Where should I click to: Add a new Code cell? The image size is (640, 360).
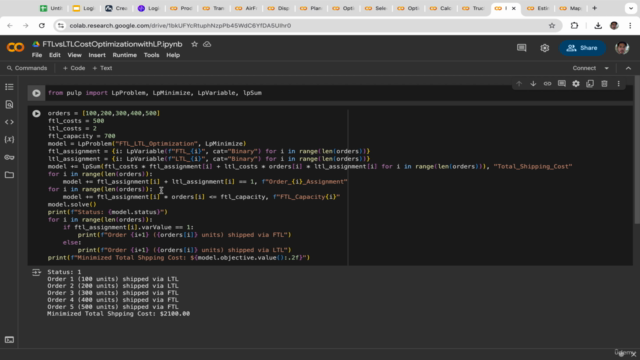click(x=74, y=68)
